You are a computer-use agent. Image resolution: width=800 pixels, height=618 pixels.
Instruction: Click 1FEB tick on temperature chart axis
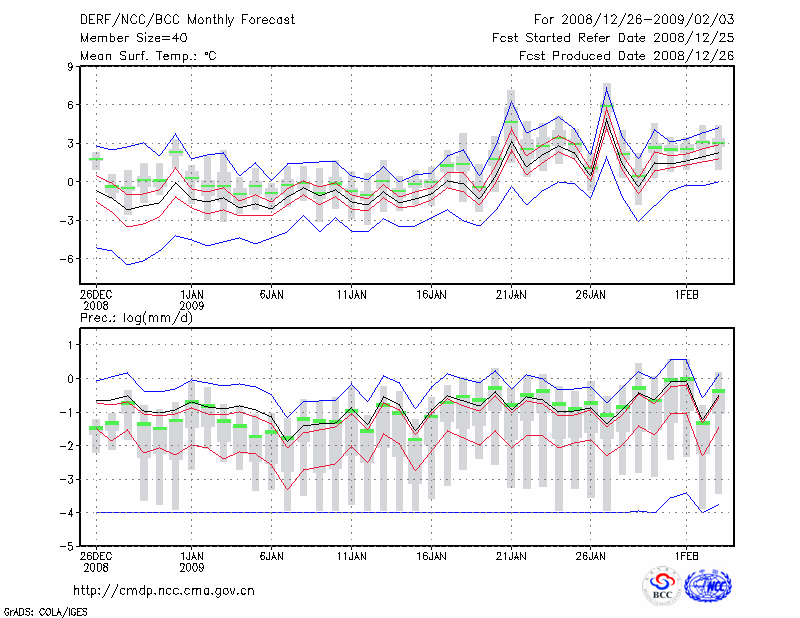coord(686,295)
